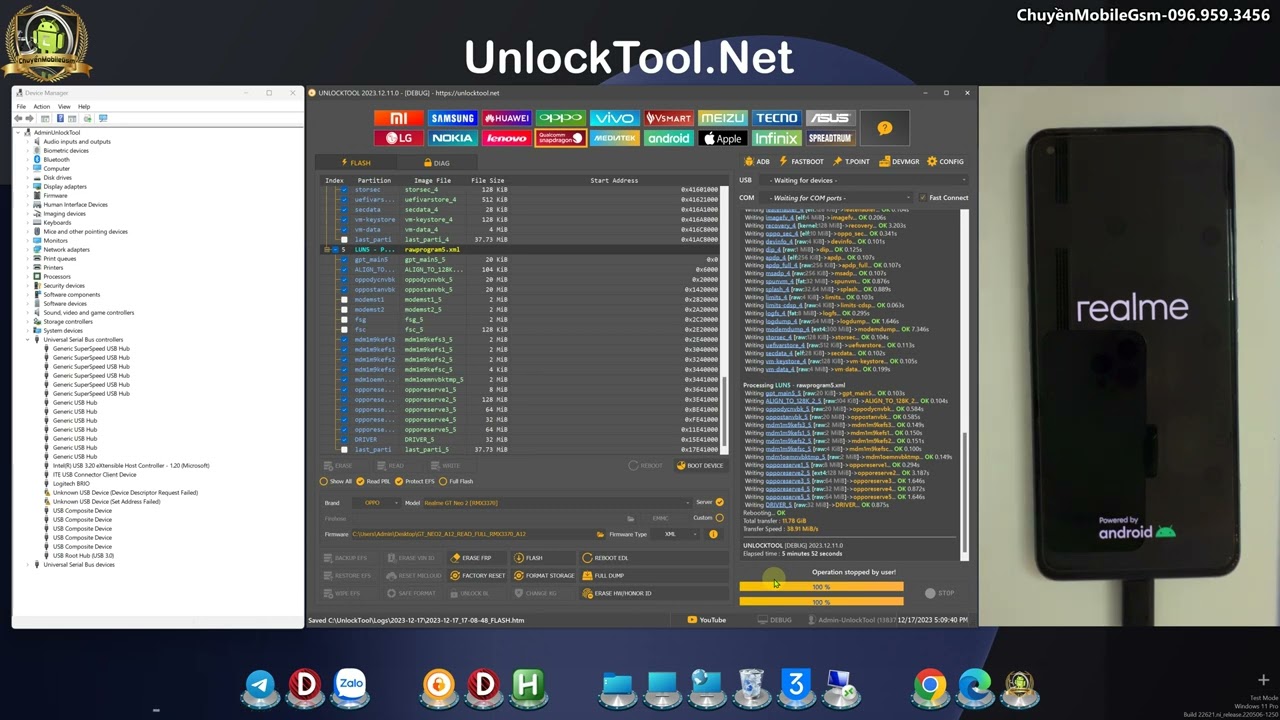
Task: Expand Audio inputs and outputs in Device Manager
Action: pyautogui.click(x=28, y=141)
